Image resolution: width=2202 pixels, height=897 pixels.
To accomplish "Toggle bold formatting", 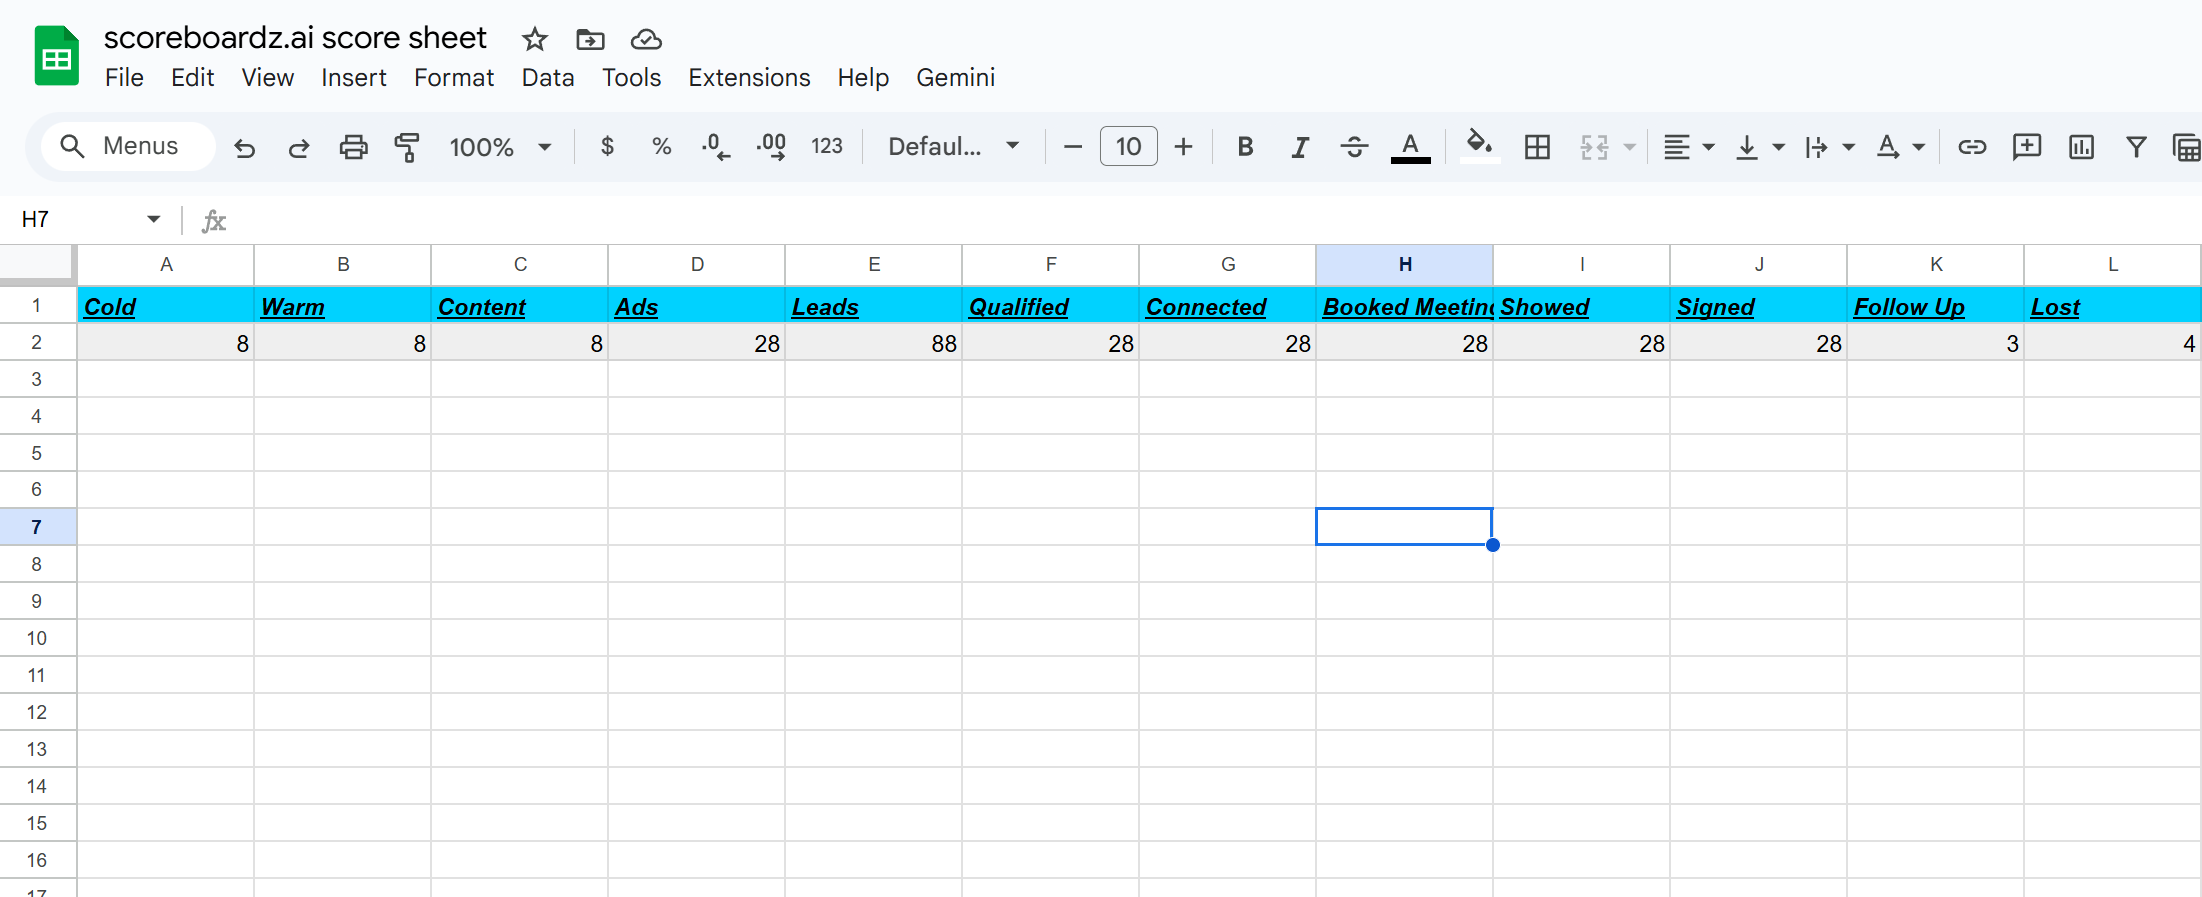I will (1245, 148).
